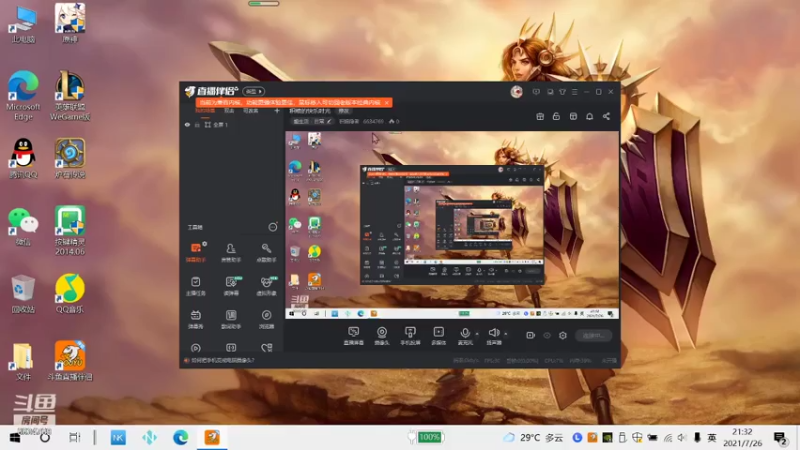Image resolution: width=800 pixels, height=450 pixels.
Task: Open the song request microphone tool
Action: (x=266, y=248)
